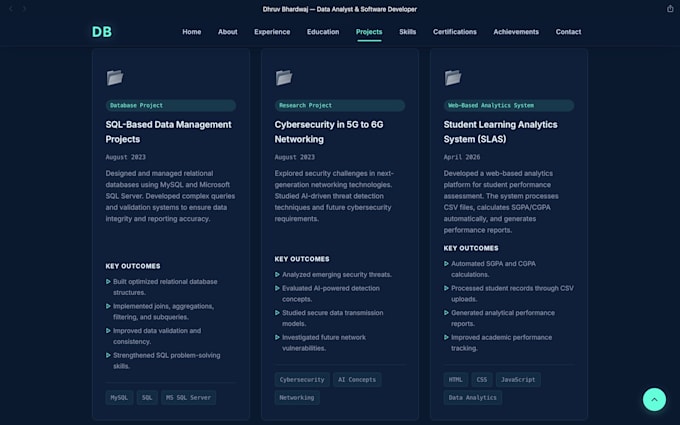Click the KEY OUTCOMES heading on the Student Learning card

(x=471, y=248)
